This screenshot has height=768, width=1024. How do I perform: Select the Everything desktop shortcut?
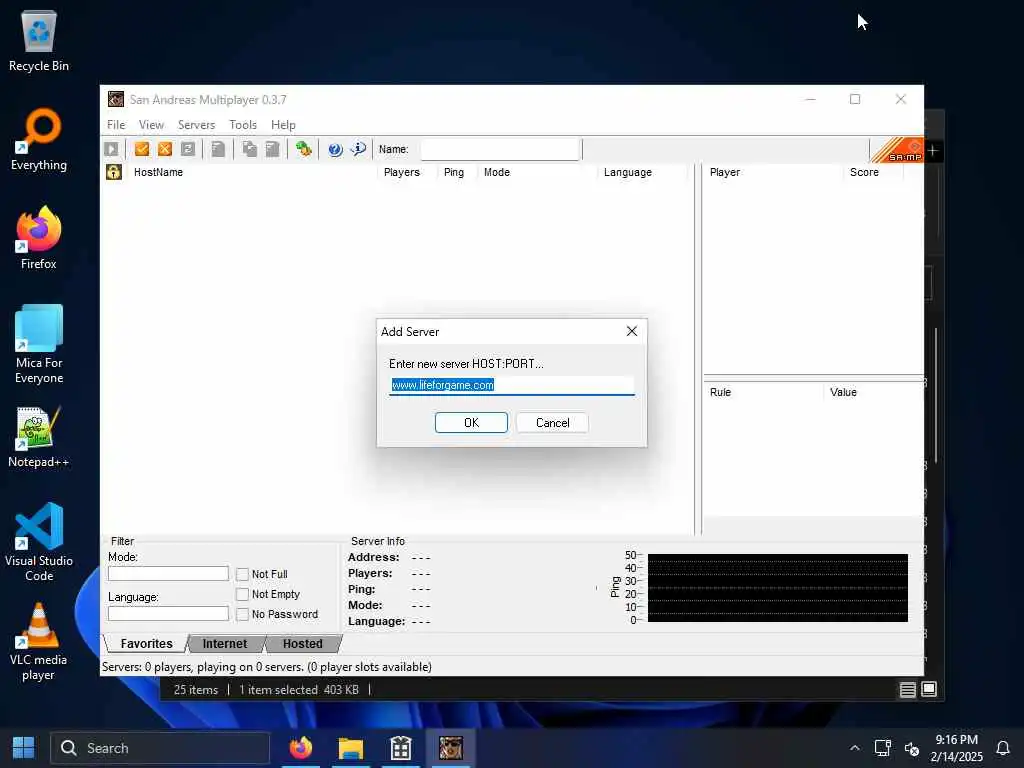(39, 140)
